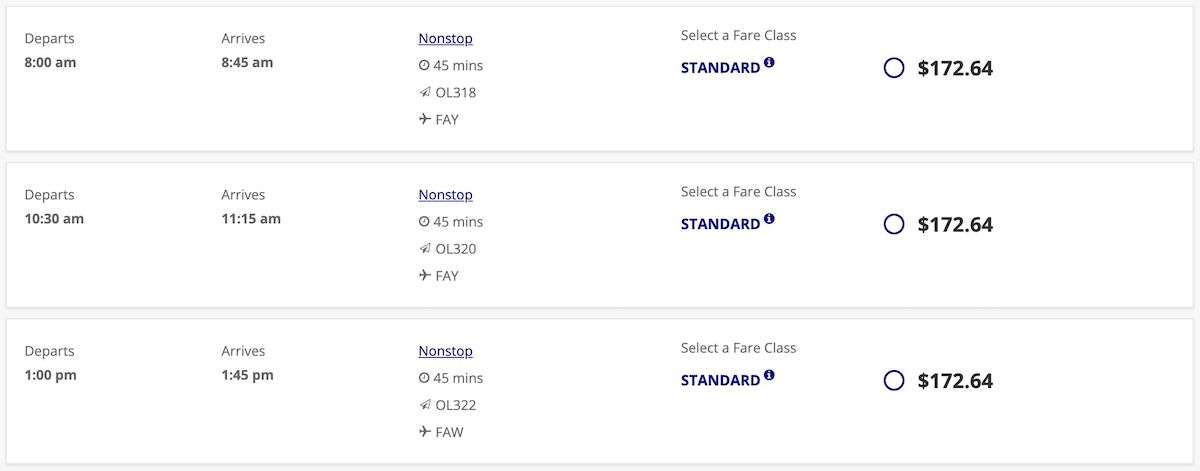Click info icon next to 8:00 am STANDARD fare
Image resolution: width=1200 pixels, height=471 pixels.
[769, 63]
